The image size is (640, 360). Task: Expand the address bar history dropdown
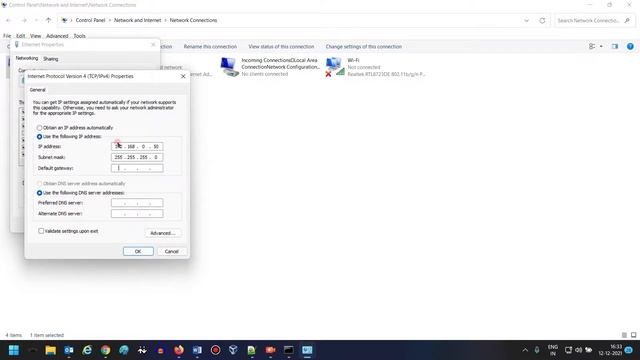tap(527, 20)
